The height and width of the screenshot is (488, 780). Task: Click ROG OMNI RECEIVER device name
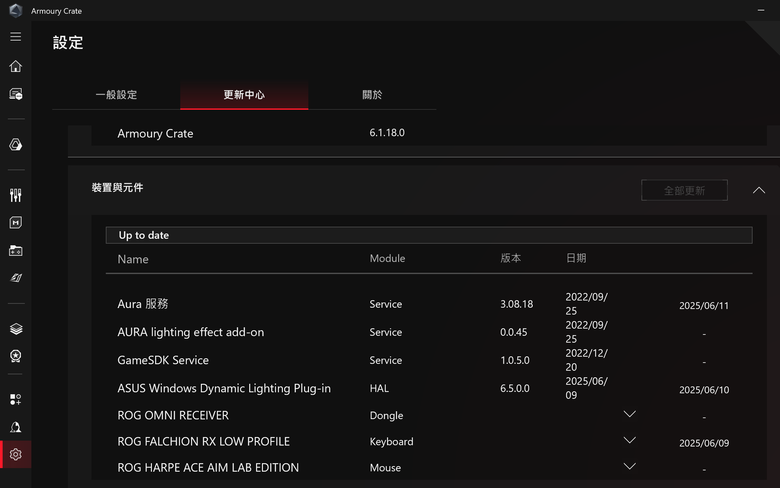[x=173, y=415]
